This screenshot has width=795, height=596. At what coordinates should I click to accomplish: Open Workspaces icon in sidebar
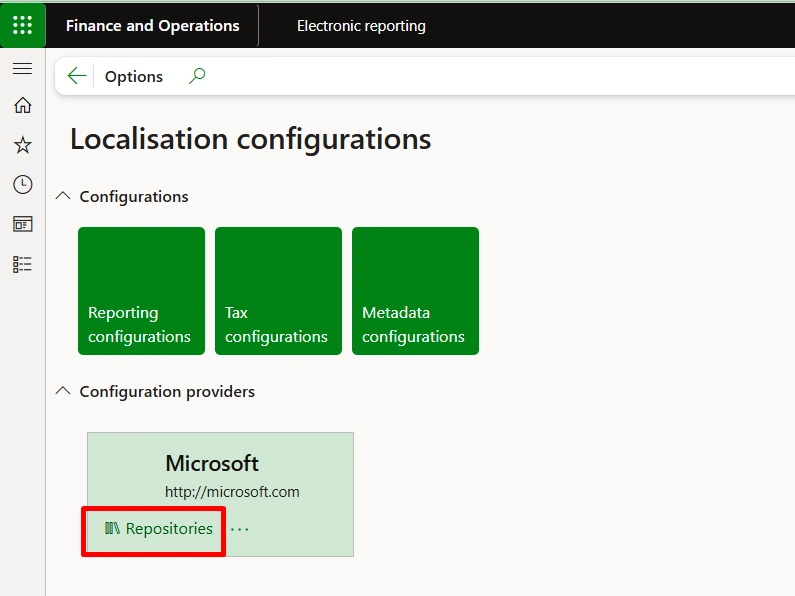(x=22, y=224)
